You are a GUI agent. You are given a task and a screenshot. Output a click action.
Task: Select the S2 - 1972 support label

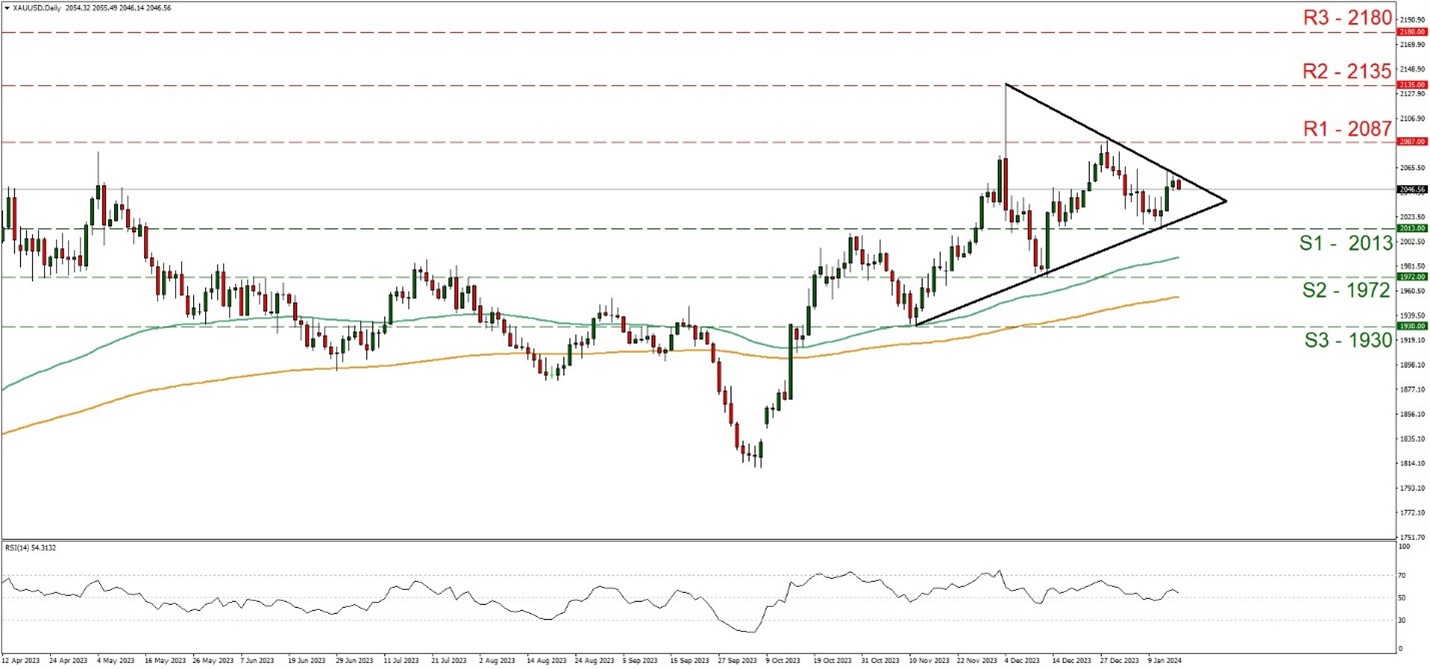(x=1345, y=291)
